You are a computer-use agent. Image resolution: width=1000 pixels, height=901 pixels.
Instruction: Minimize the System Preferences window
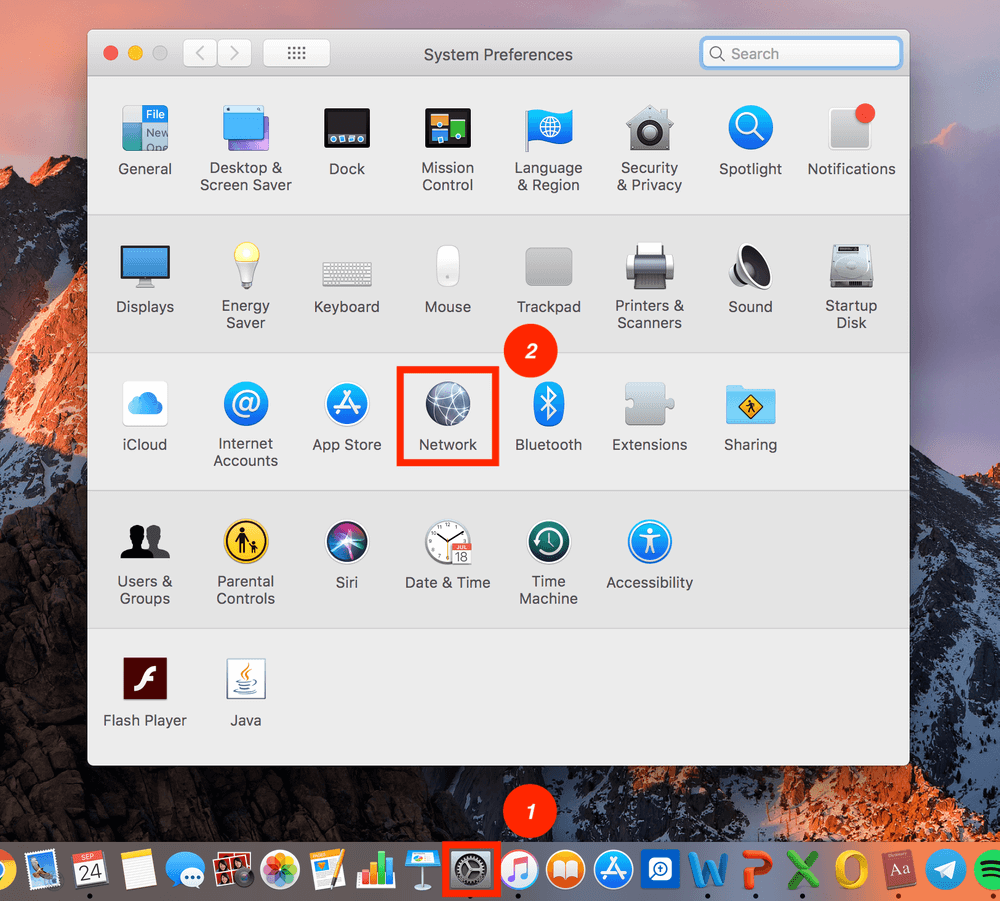pos(135,53)
